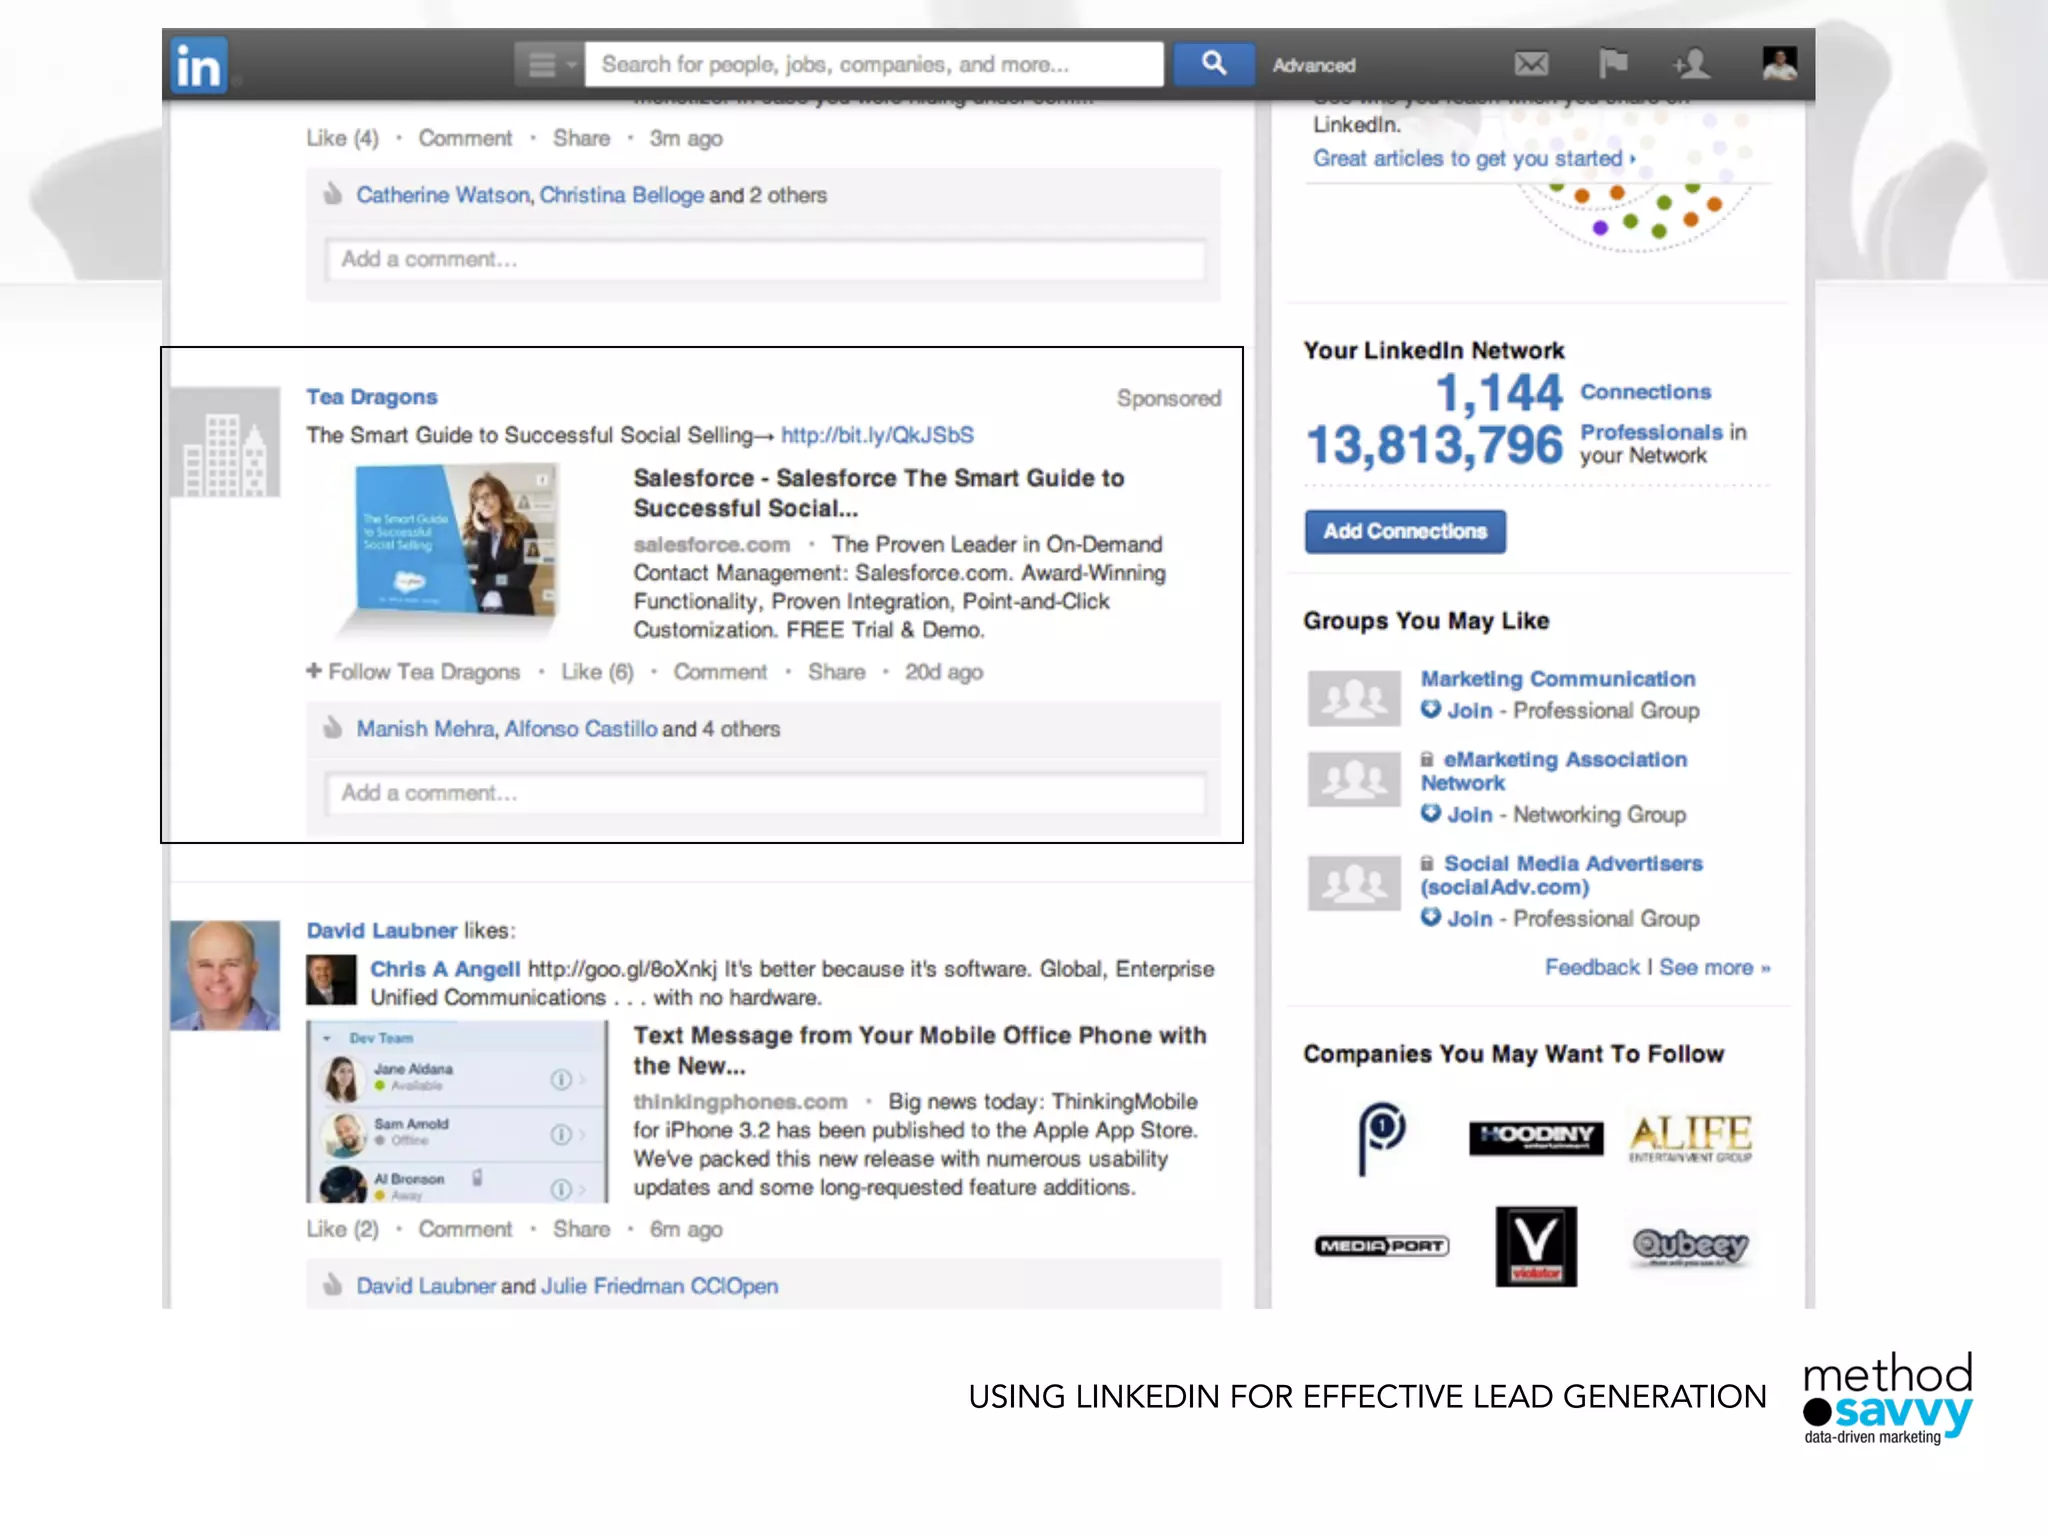Open Julie Friedman CCIOpen profile

[659, 1286]
